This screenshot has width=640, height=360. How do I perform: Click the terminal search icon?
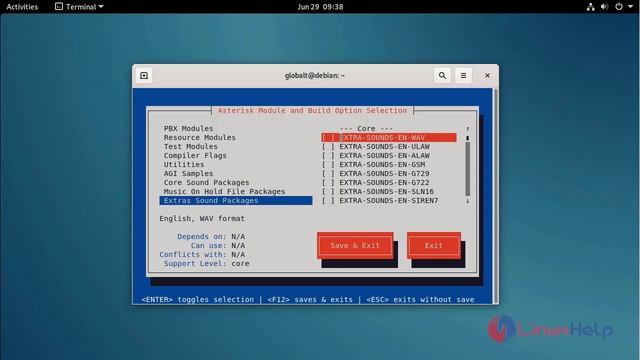442,76
